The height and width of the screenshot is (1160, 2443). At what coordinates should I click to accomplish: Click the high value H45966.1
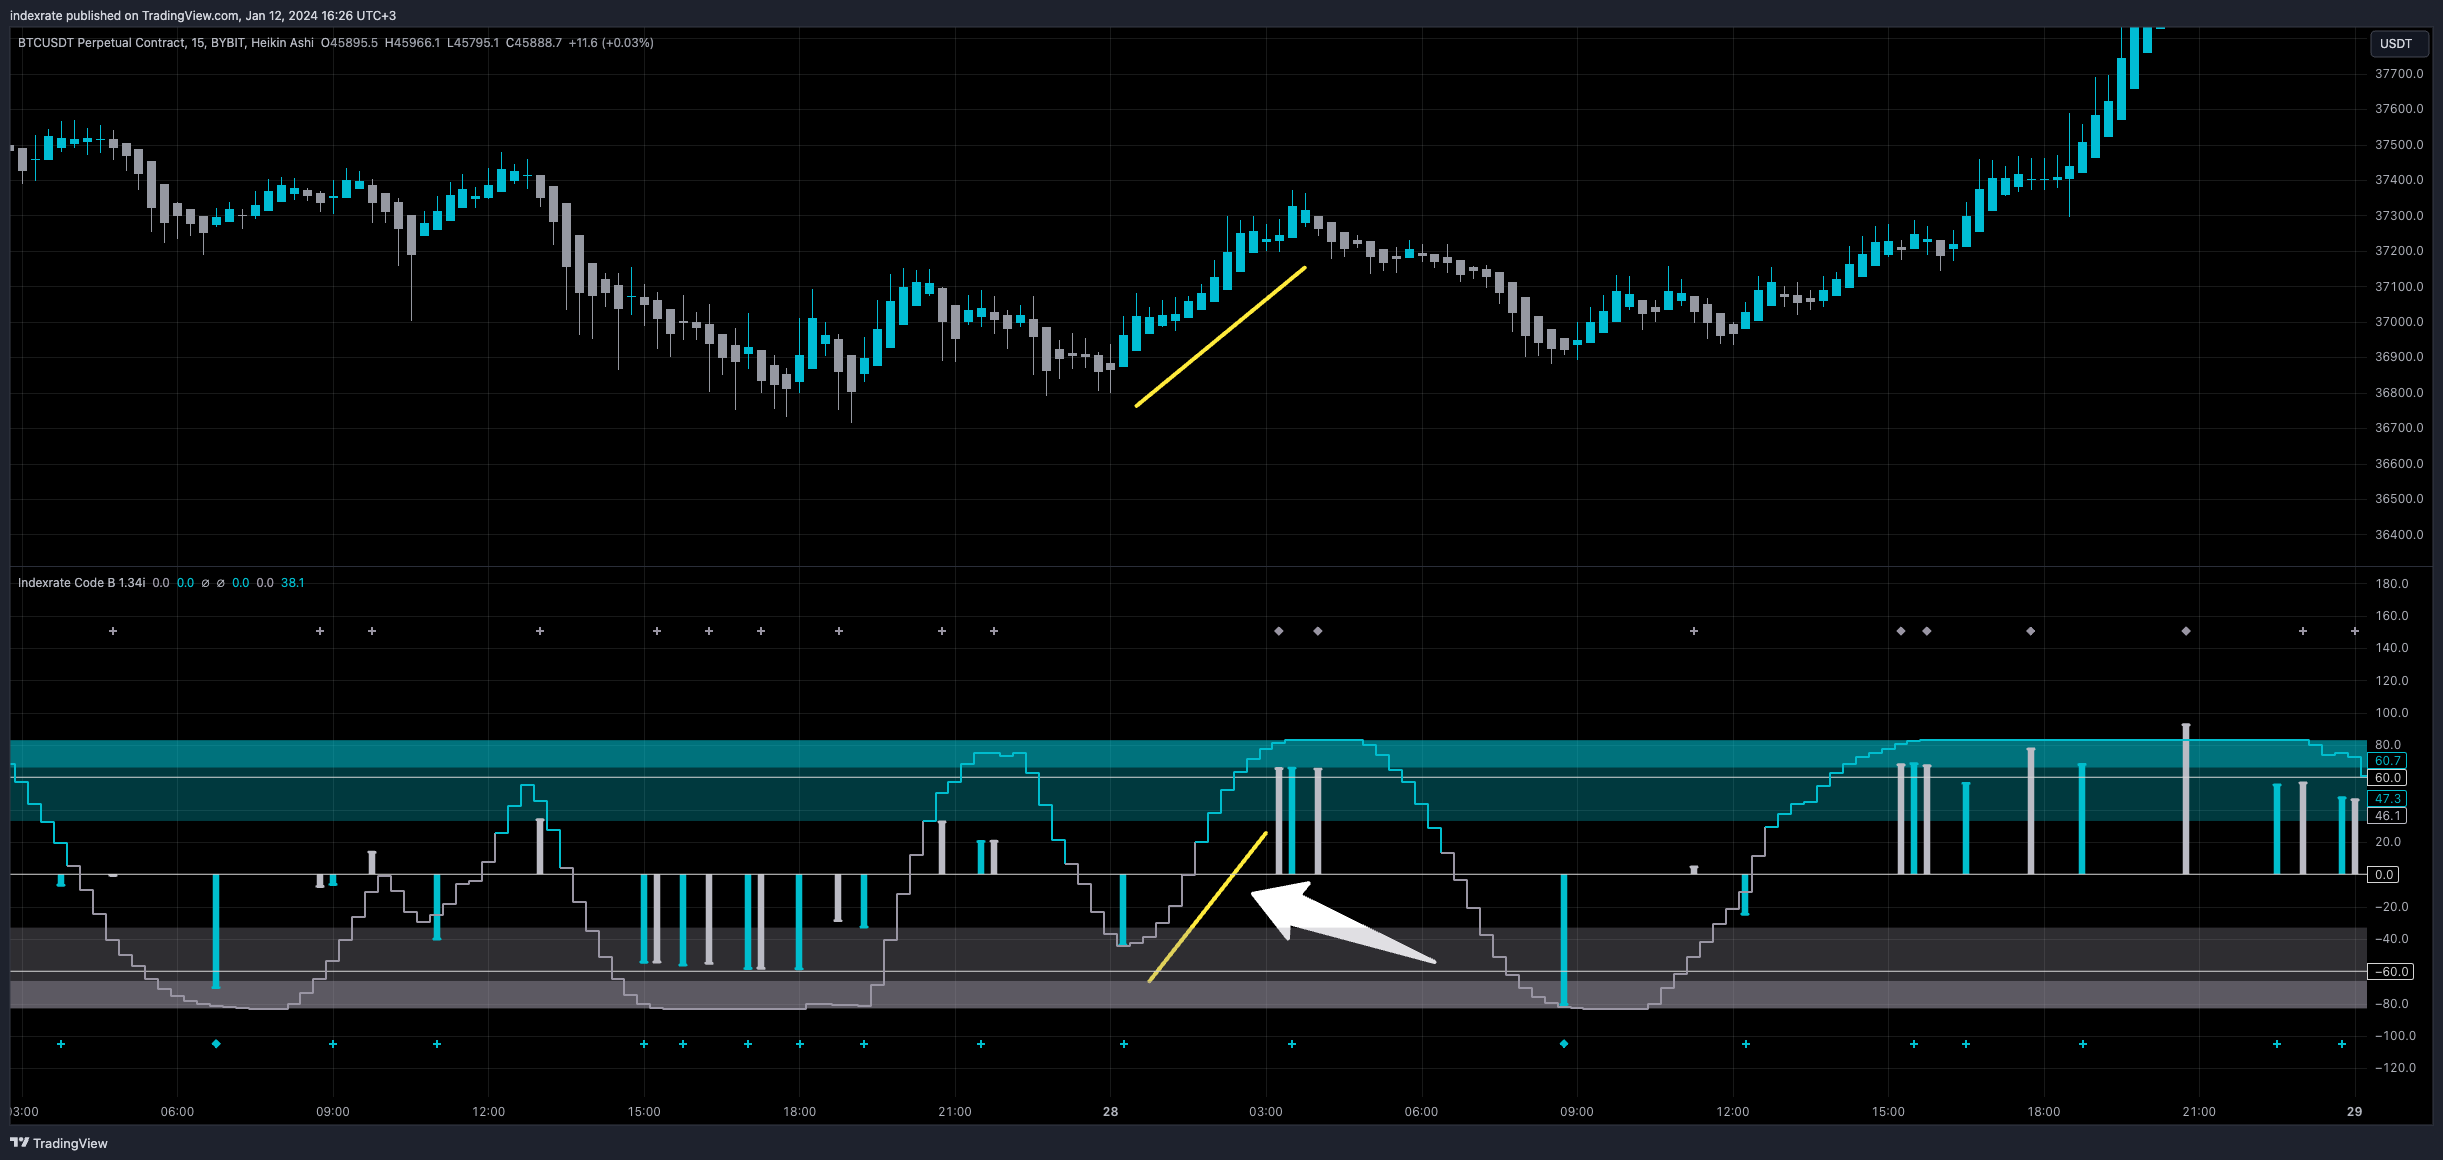(x=412, y=43)
